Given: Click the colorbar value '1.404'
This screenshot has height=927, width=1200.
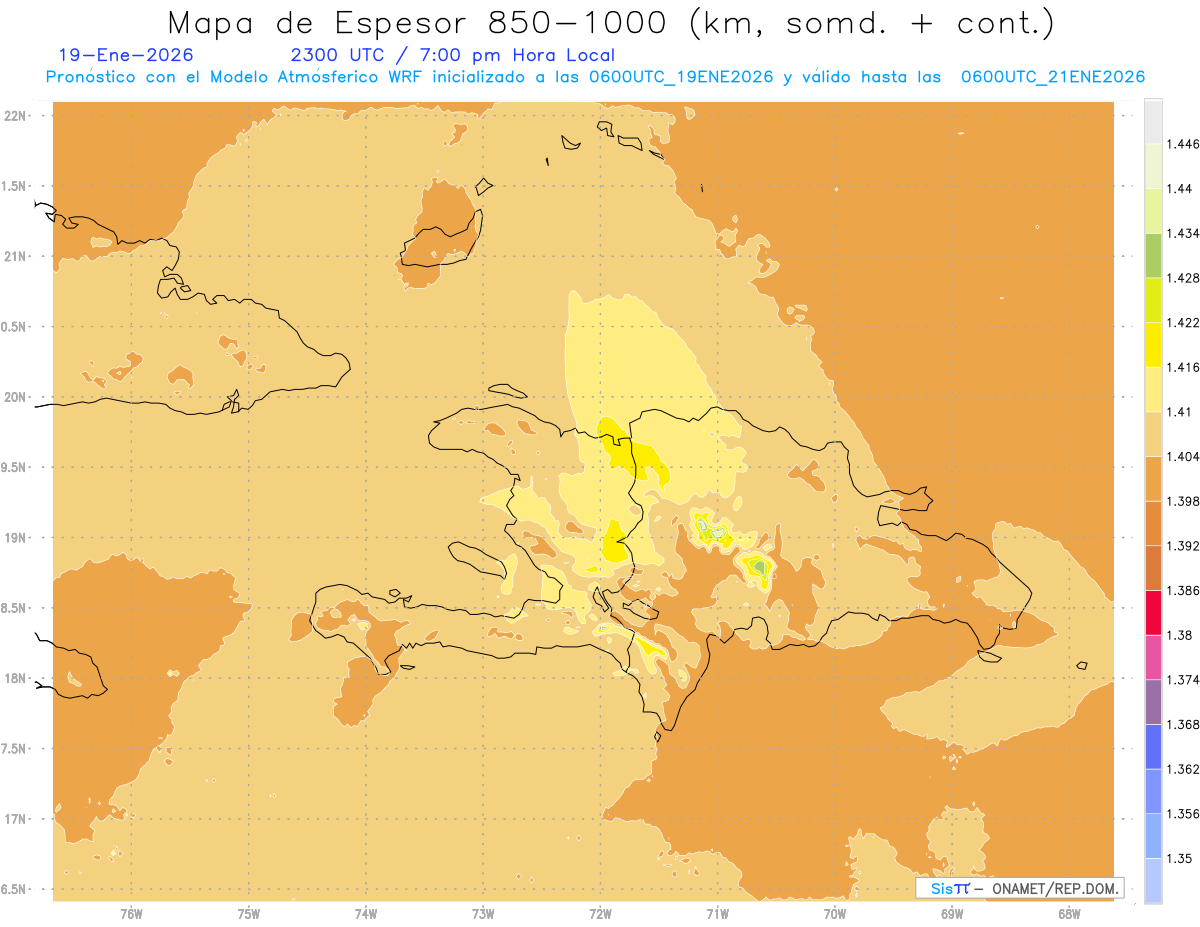Looking at the screenshot, I should point(1183,456).
